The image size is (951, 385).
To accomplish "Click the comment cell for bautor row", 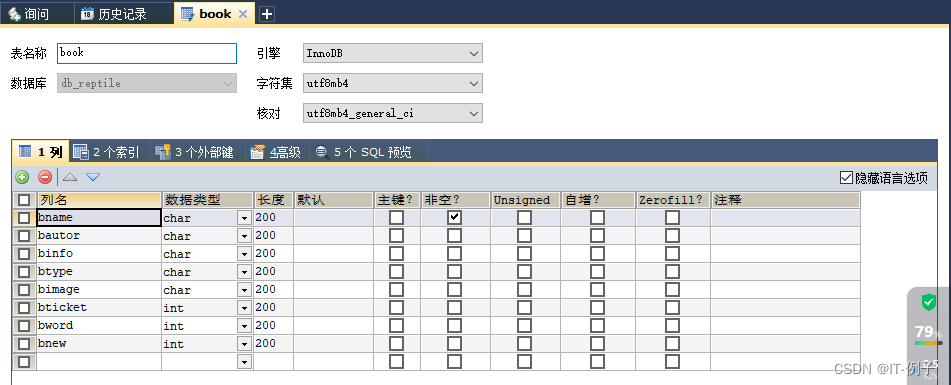I will coord(785,236).
